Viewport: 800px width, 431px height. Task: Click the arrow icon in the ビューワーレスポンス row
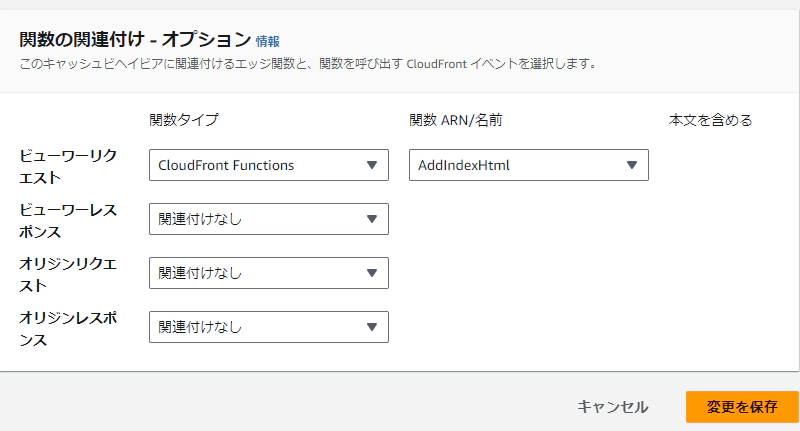(x=372, y=219)
